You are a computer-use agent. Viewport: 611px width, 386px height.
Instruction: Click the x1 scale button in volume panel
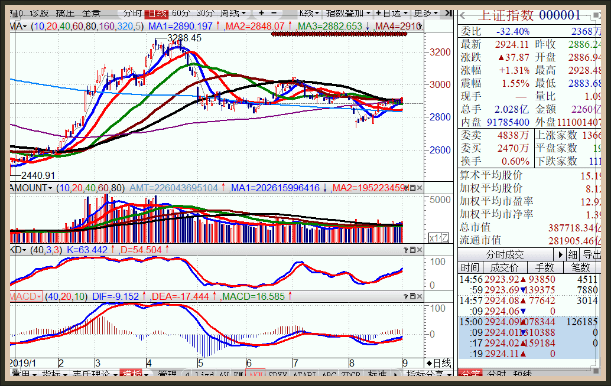(434, 238)
